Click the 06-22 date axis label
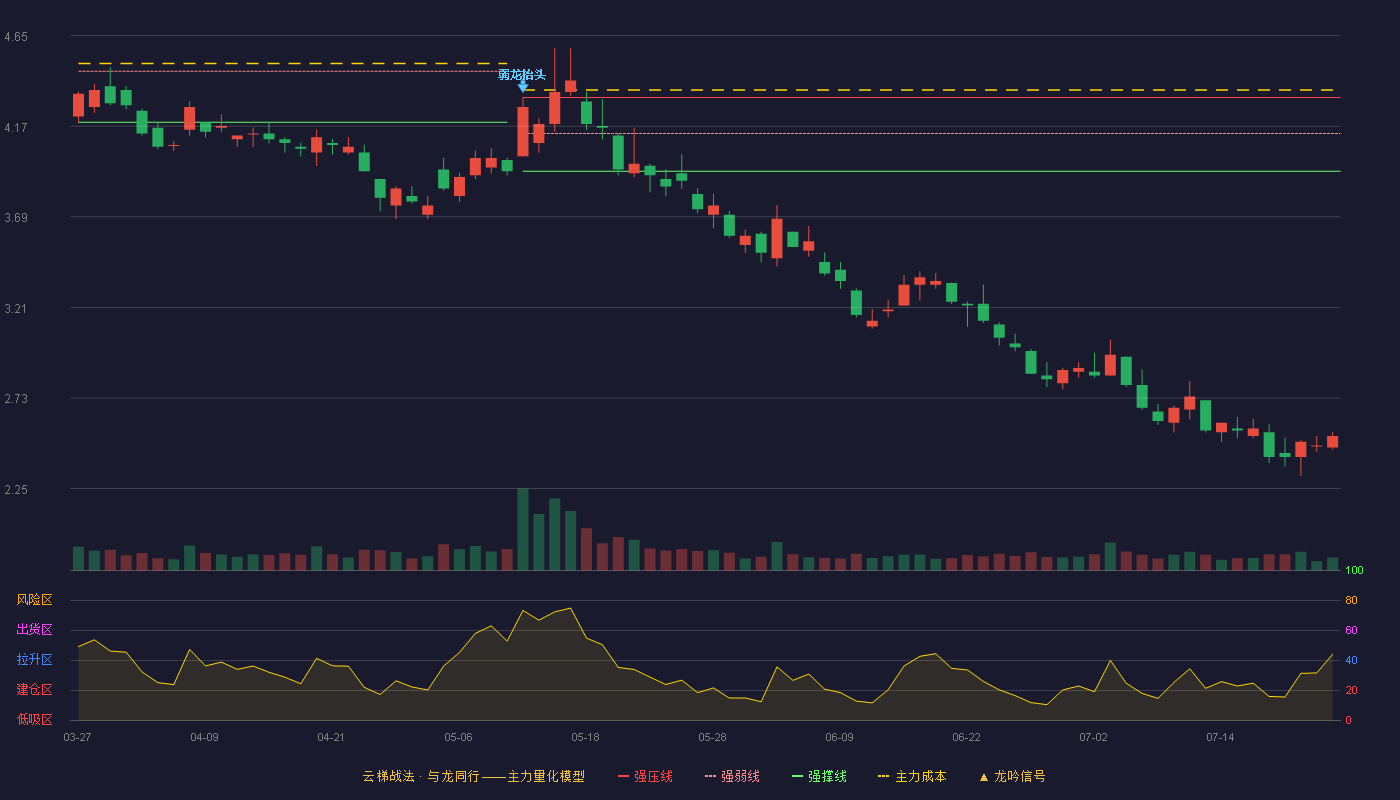1400x800 pixels. (x=966, y=737)
